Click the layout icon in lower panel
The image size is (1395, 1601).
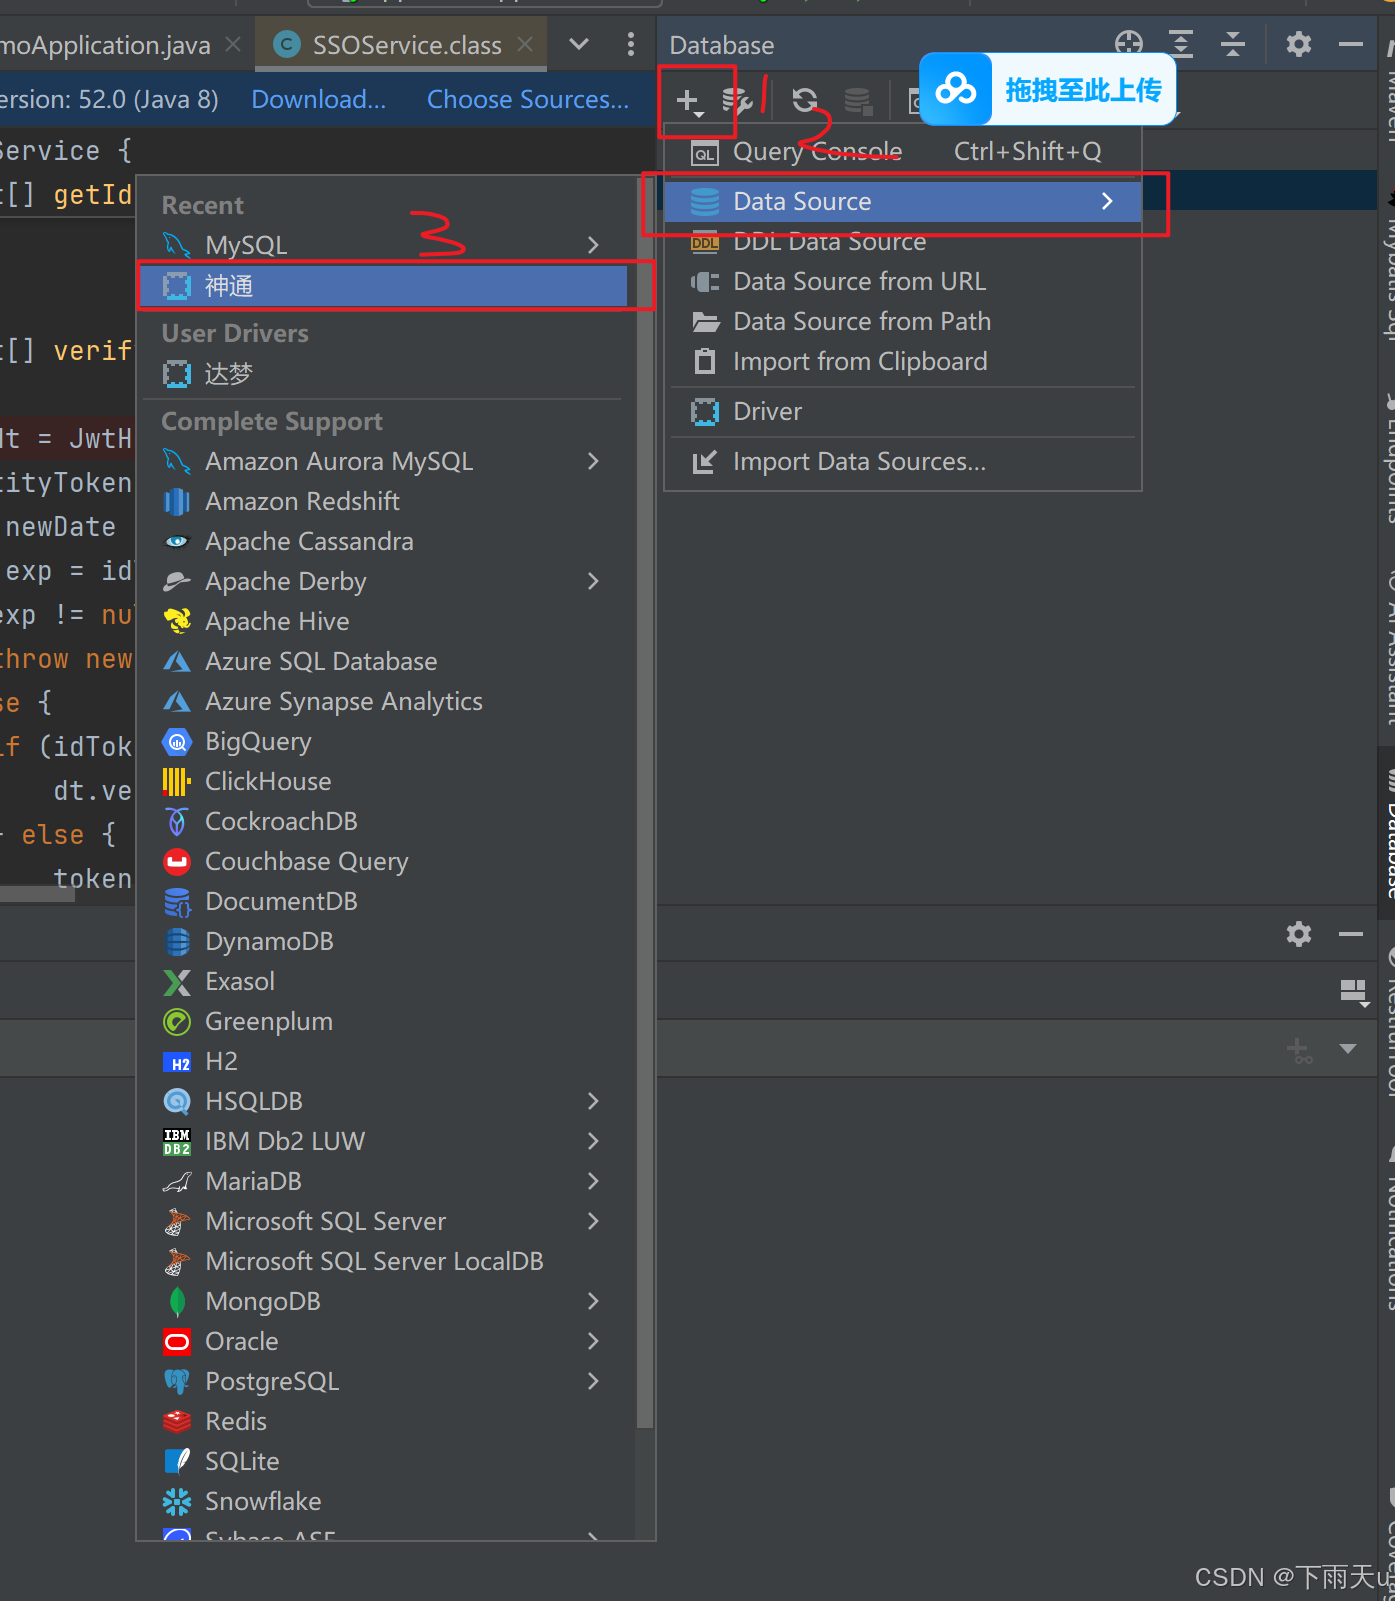(1354, 992)
